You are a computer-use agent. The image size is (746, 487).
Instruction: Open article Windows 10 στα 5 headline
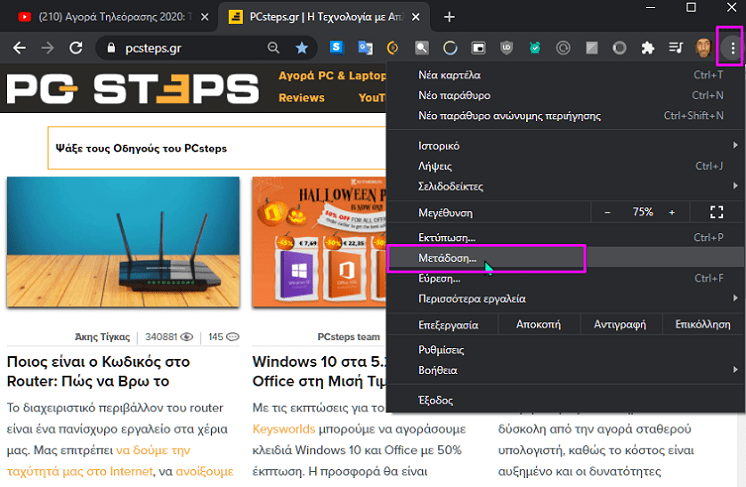[319, 371]
